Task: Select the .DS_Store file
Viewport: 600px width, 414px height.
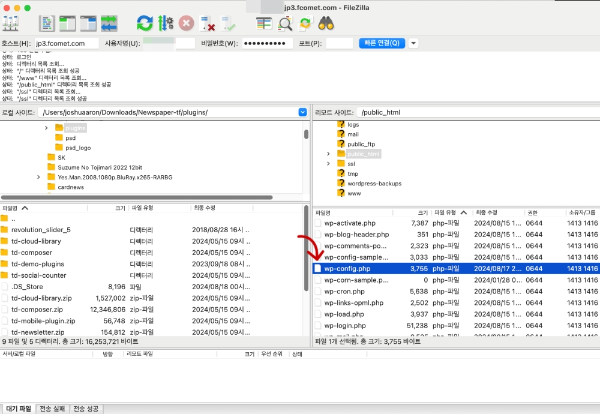Action: coord(152,287)
